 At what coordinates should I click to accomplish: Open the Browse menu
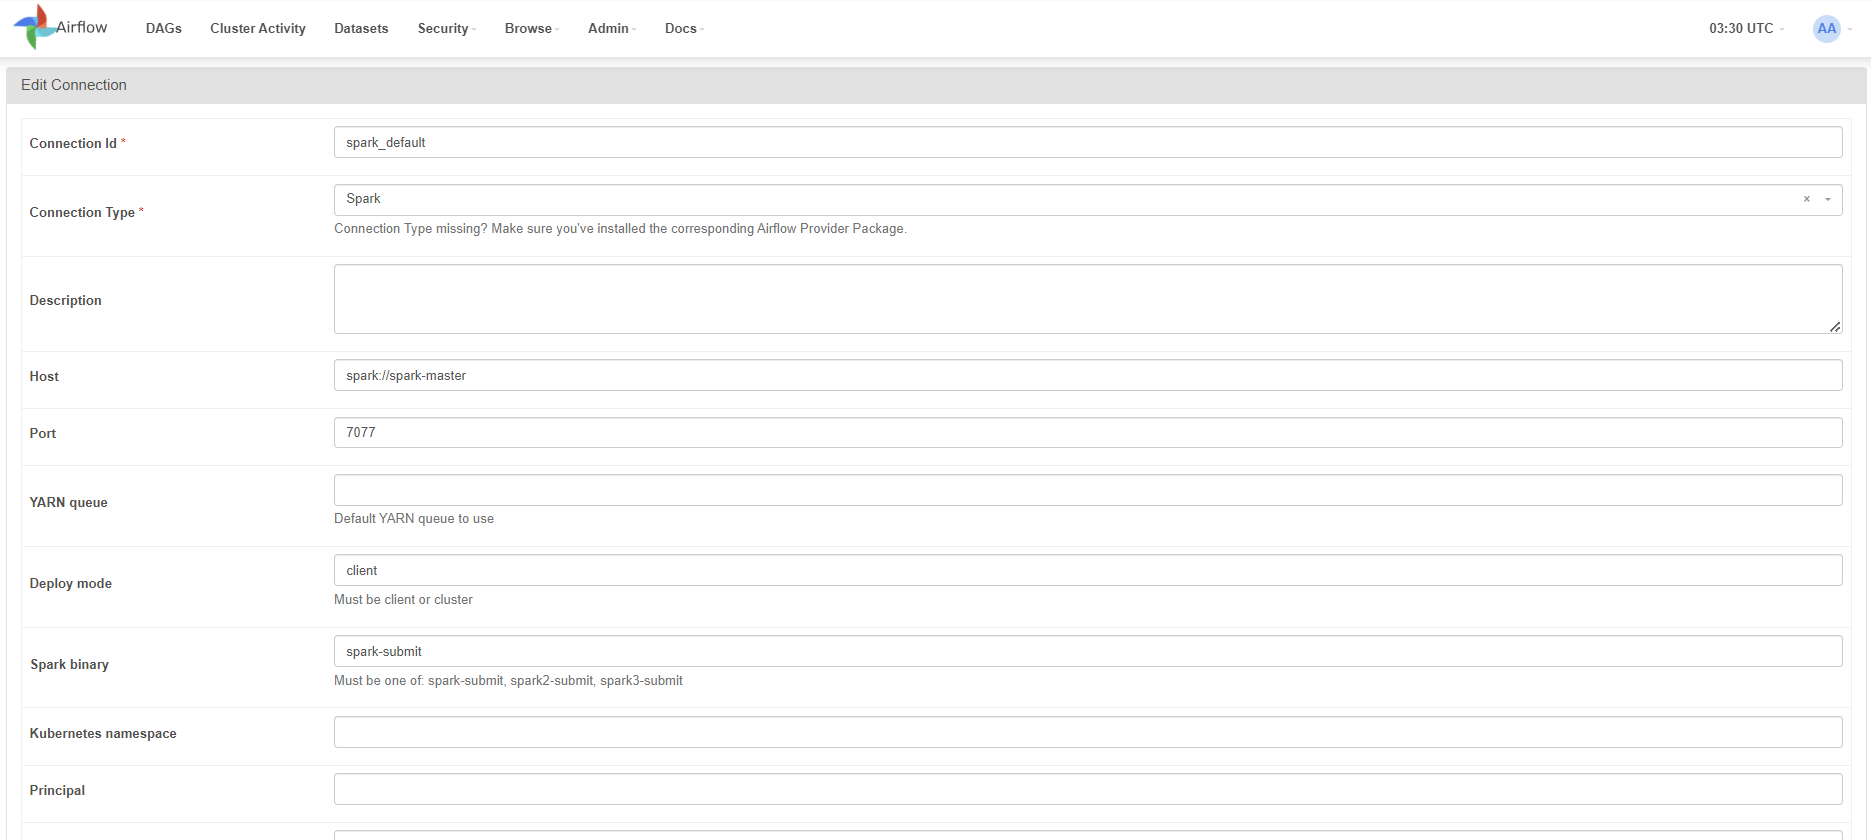[x=531, y=28]
